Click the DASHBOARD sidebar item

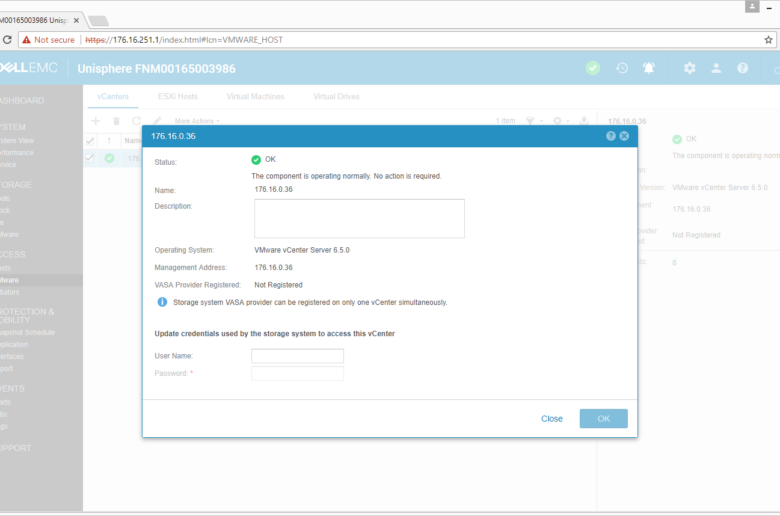tap(22, 101)
